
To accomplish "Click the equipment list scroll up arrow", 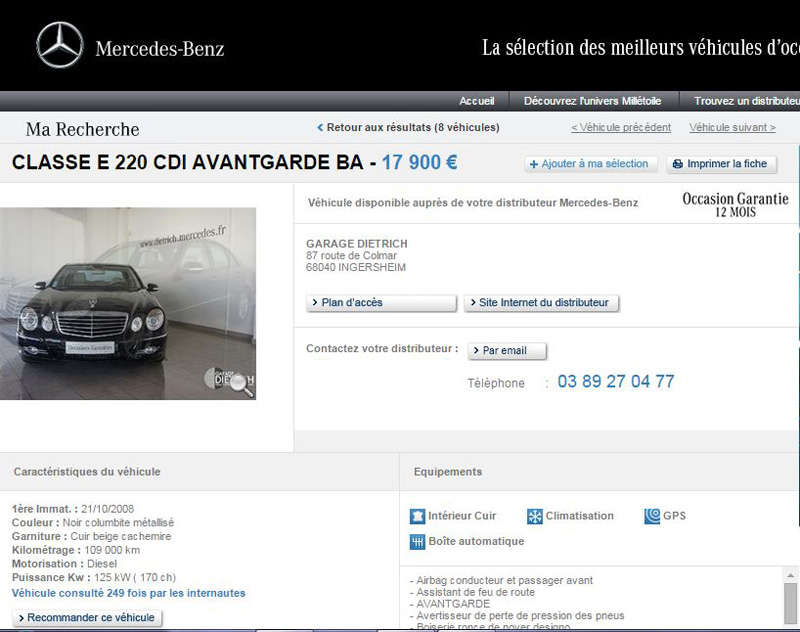I will coord(790,575).
